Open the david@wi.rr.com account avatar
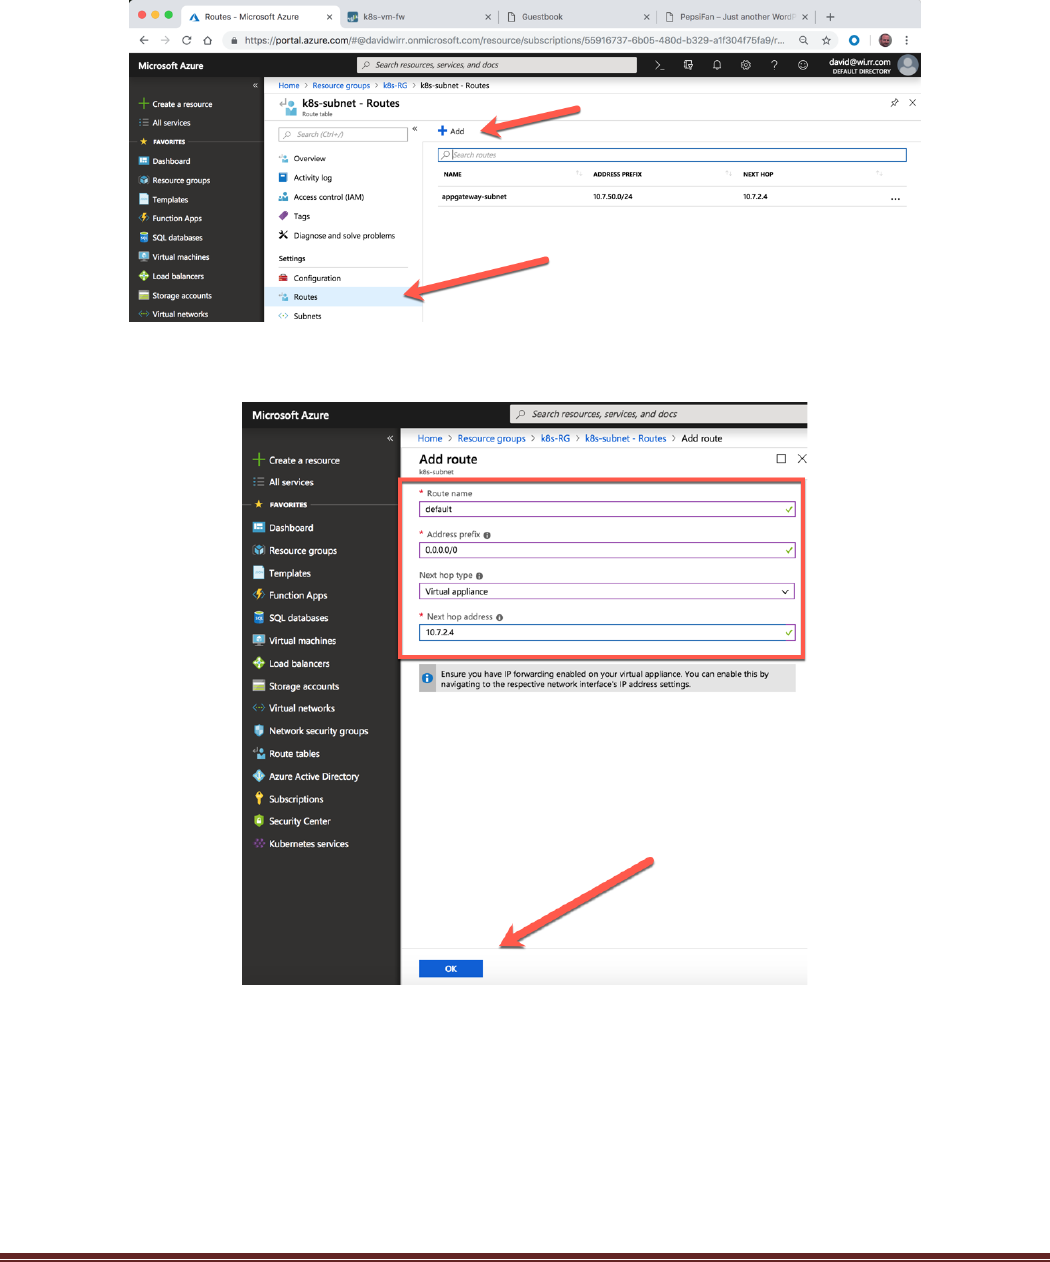1050x1262 pixels. (x=908, y=65)
